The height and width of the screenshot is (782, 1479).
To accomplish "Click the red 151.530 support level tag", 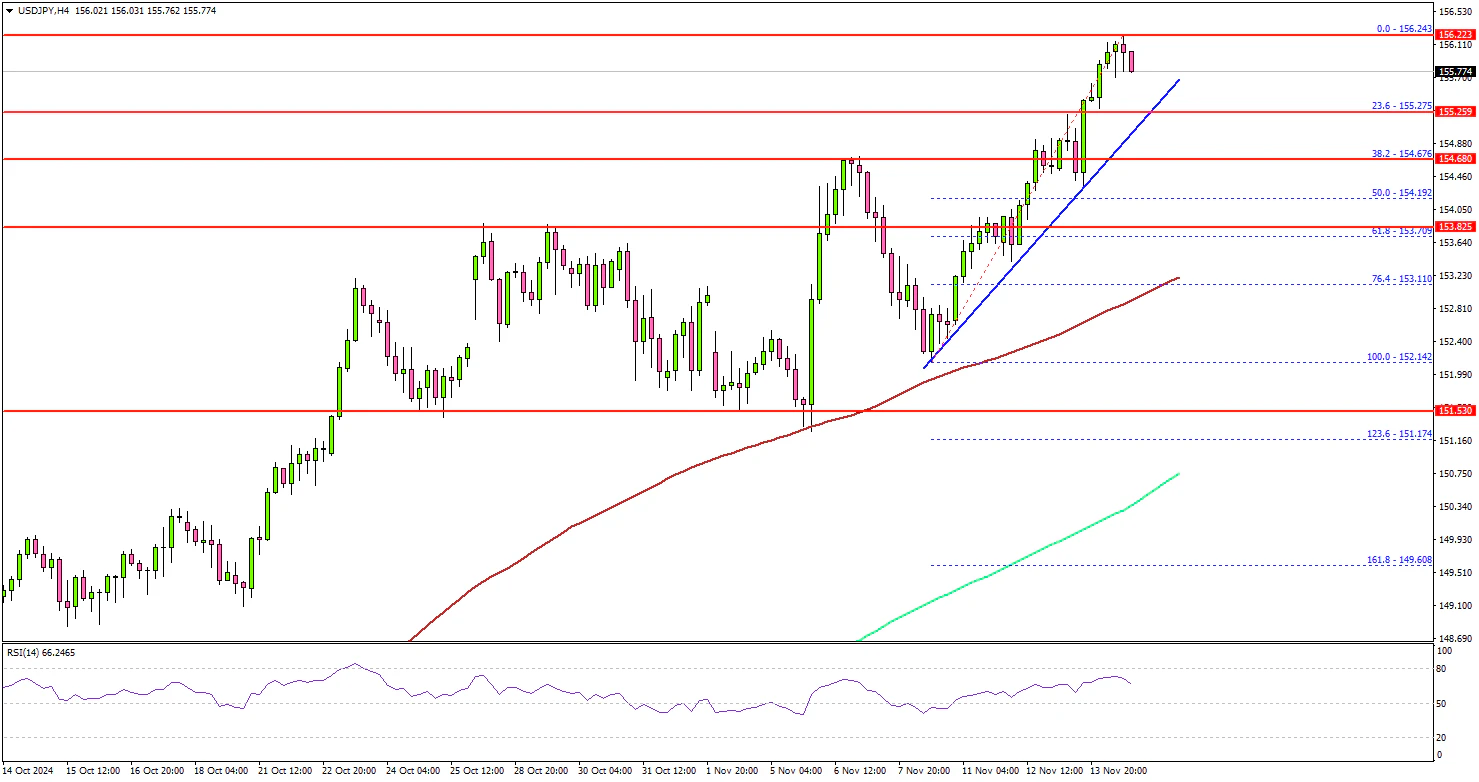I will (1455, 410).
